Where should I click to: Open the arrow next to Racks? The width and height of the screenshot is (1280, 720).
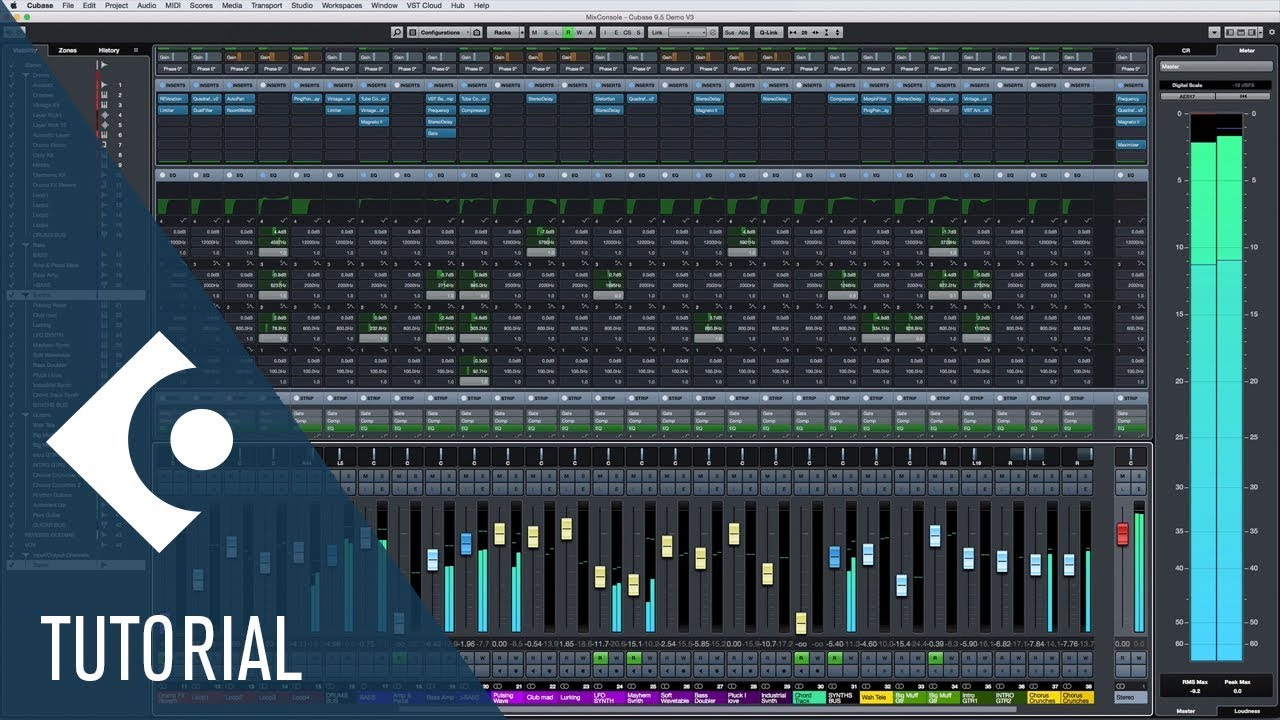pyautogui.click(x=522, y=32)
